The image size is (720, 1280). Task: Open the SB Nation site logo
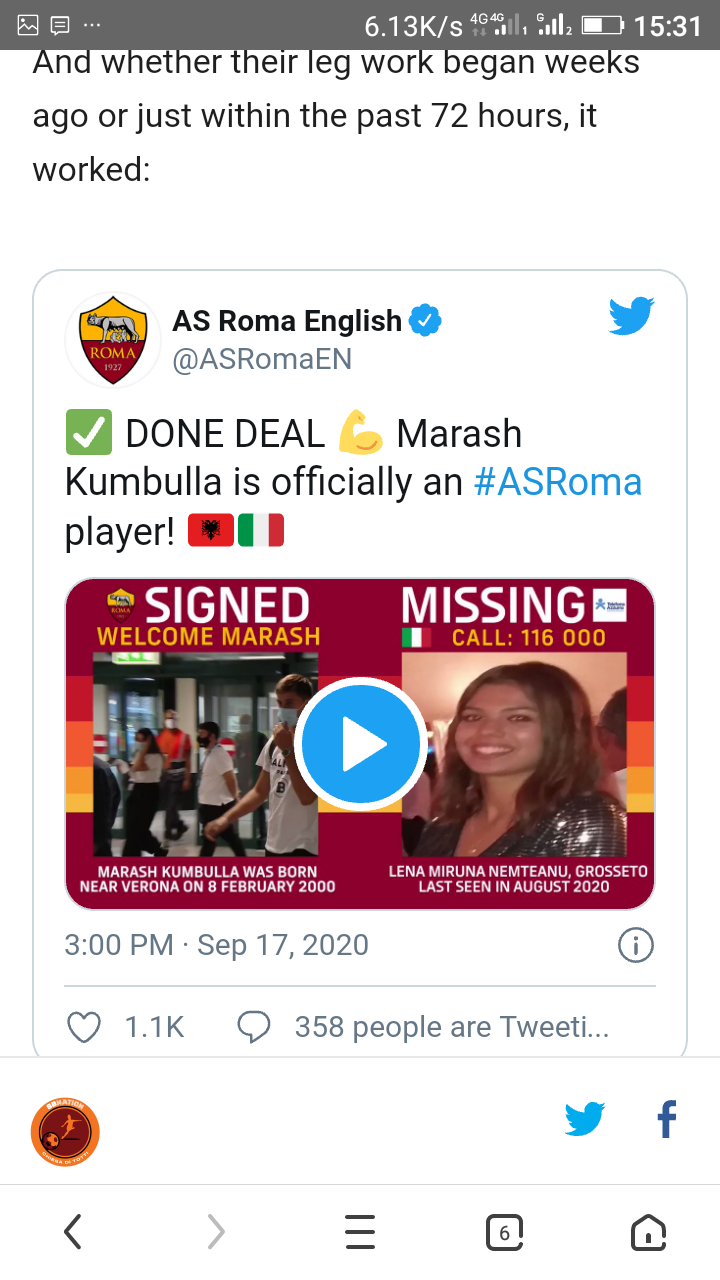pyautogui.click(x=65, y=1133)
